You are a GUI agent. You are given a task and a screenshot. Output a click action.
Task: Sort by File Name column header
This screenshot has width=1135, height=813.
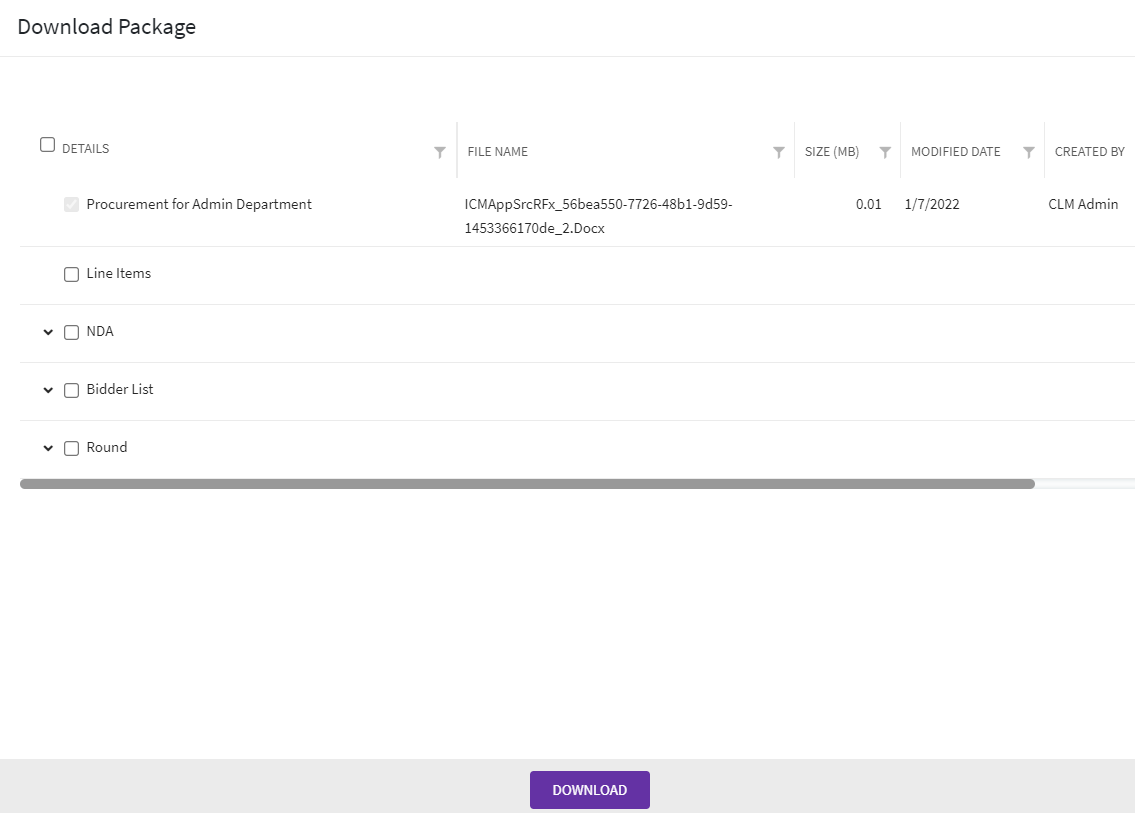pos(498,152)
